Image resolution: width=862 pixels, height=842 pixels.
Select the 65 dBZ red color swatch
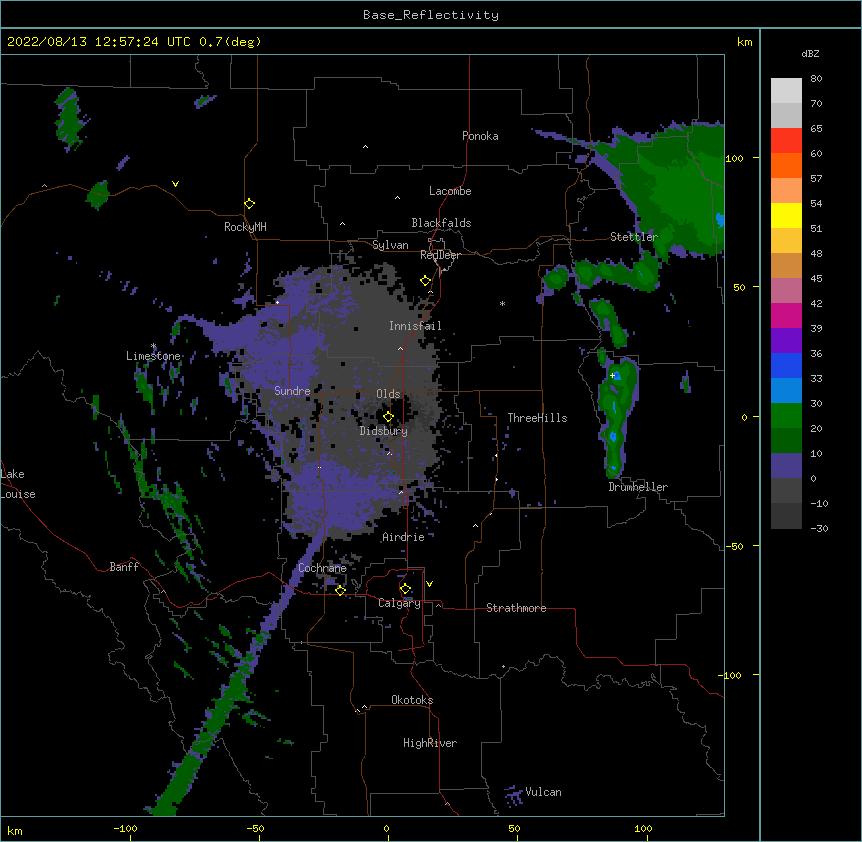click(786, 141)
